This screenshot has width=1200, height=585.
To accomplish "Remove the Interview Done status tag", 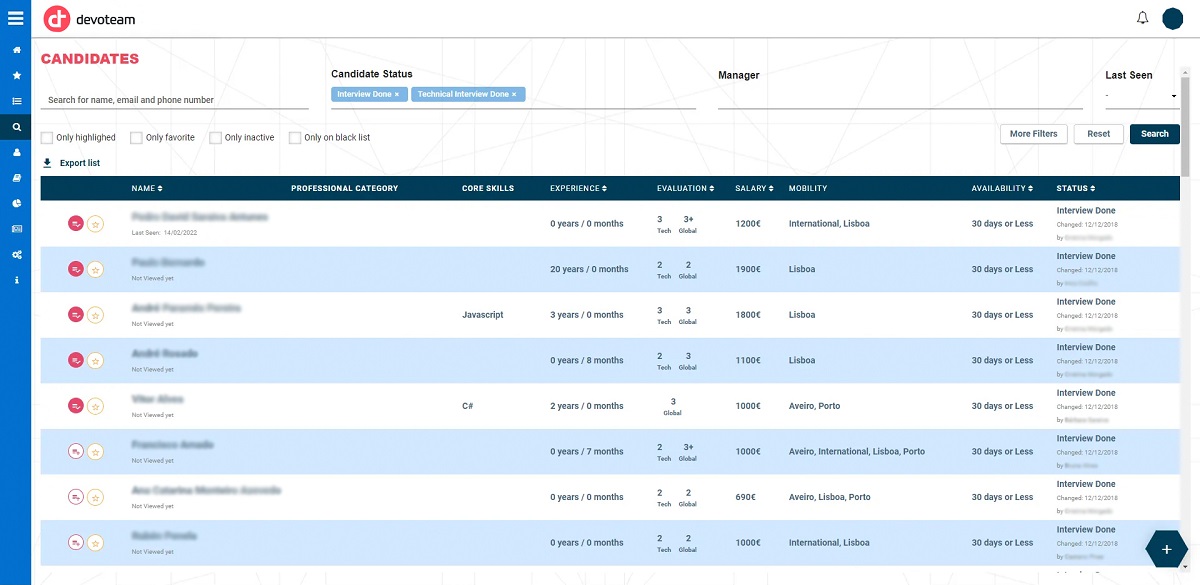I will click(397, 94).
